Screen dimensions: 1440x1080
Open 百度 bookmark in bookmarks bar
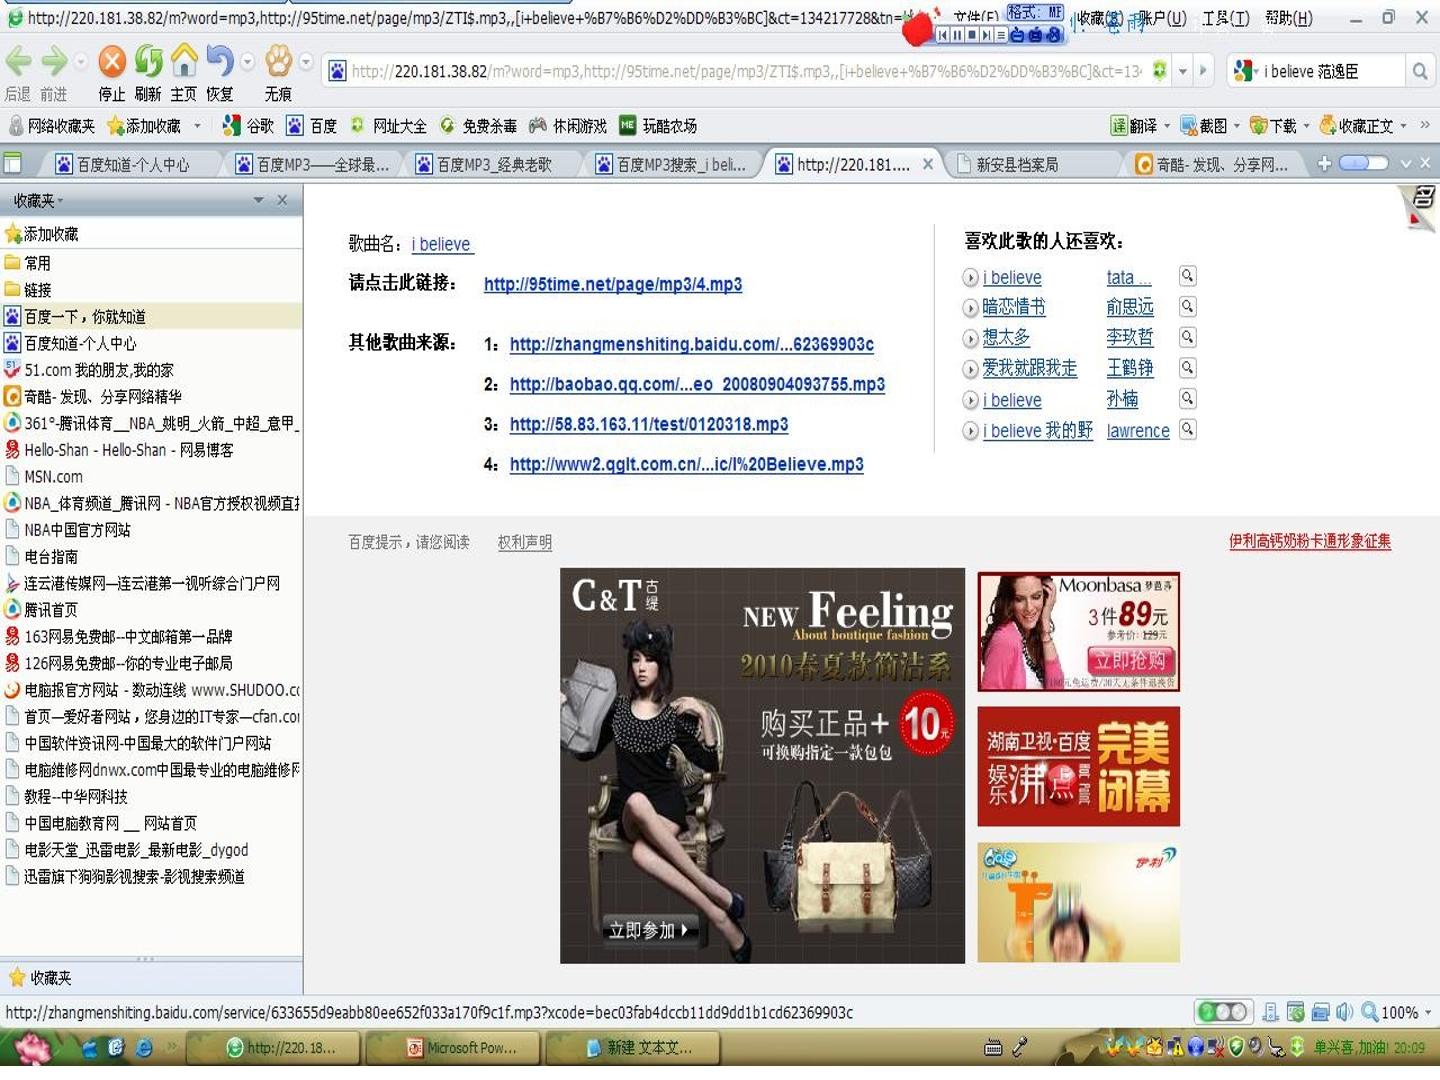(x=312, y=126)
